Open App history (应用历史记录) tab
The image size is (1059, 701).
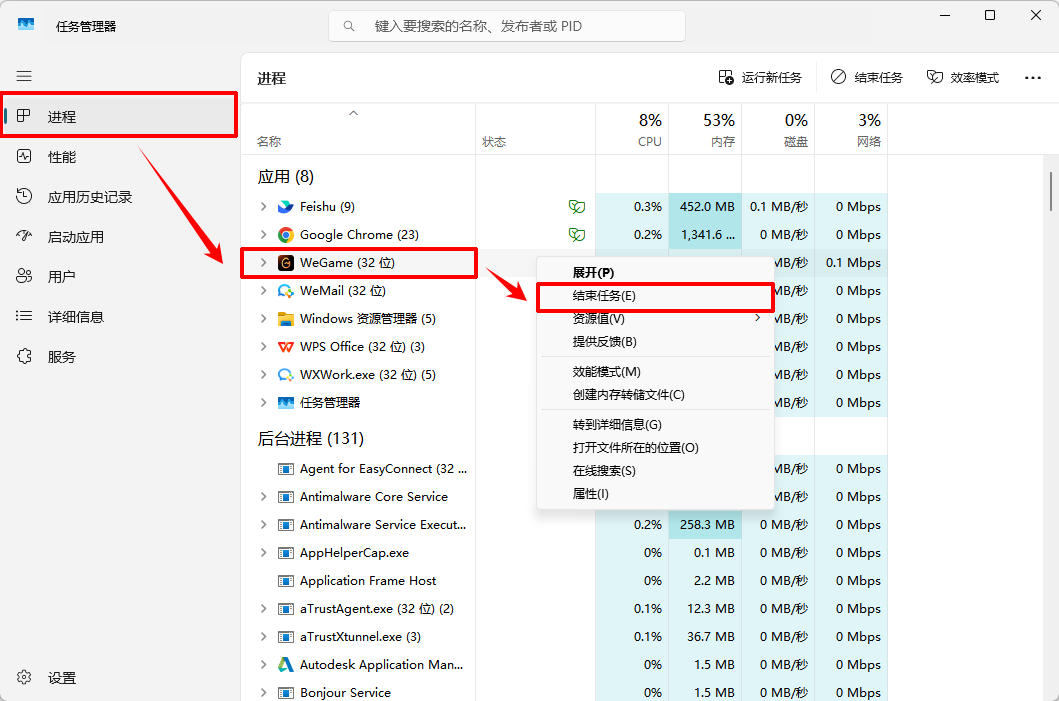point(119,197)
